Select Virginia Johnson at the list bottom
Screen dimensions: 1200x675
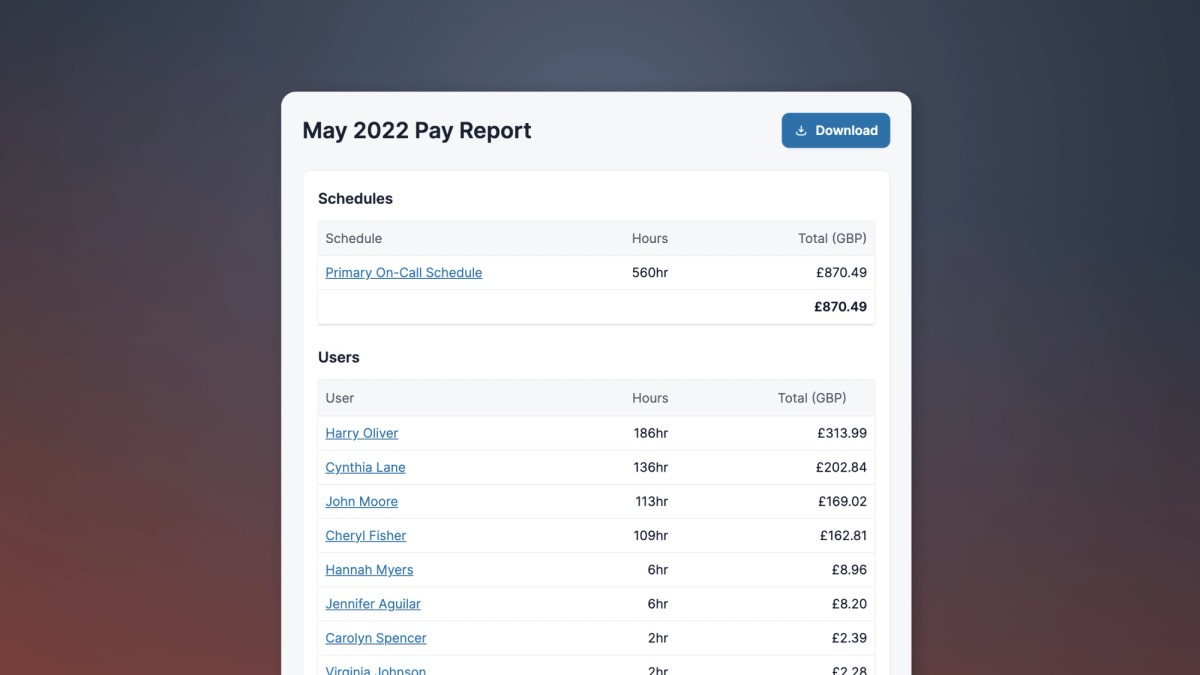click(375, 668)
